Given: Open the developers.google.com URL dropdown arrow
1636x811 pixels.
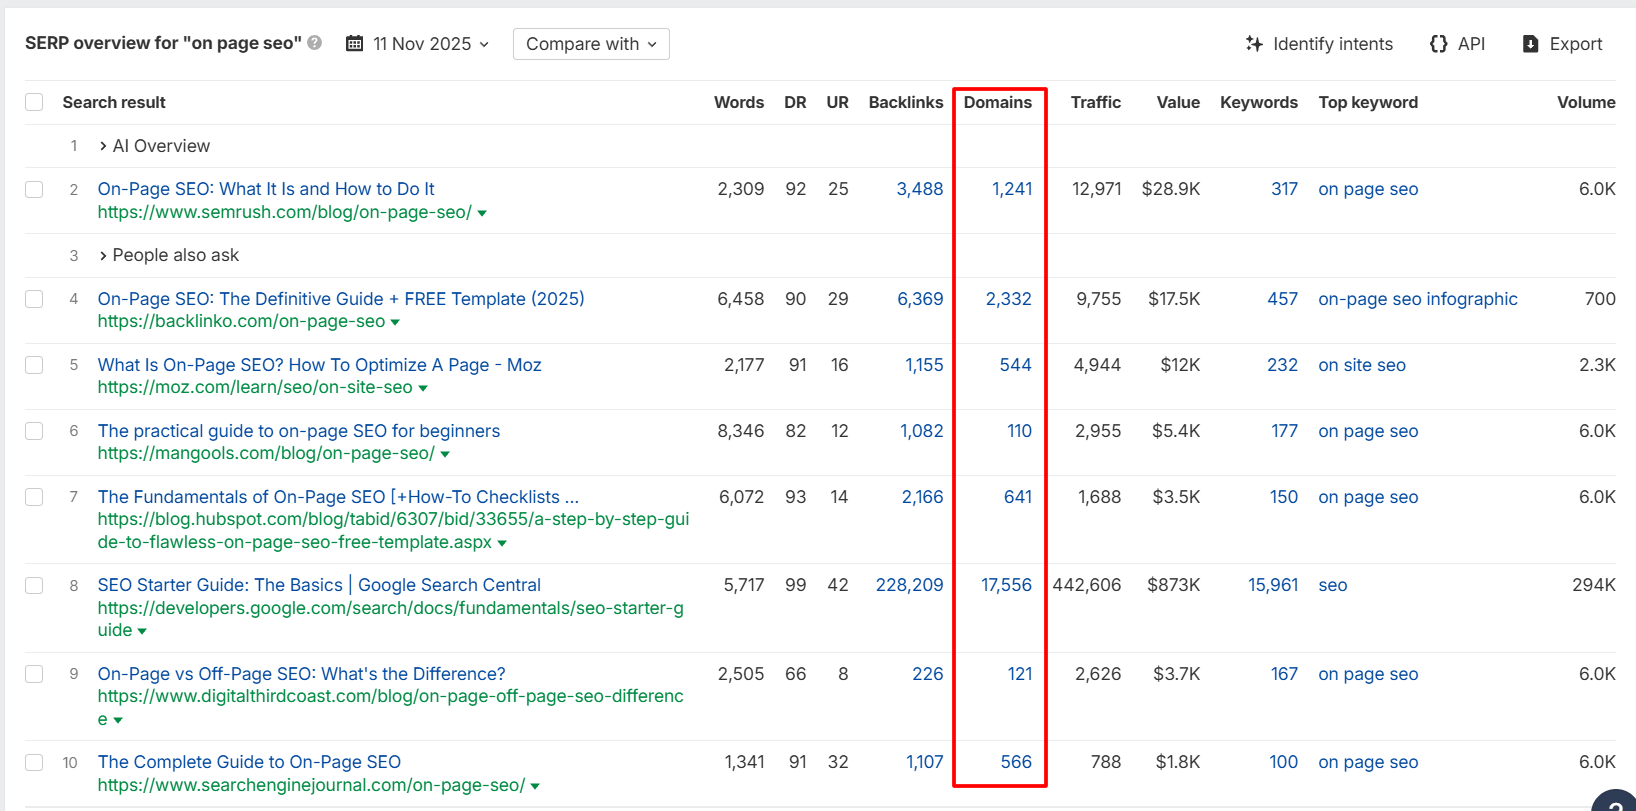Looking at the screenshot, I should pos(142,631).
